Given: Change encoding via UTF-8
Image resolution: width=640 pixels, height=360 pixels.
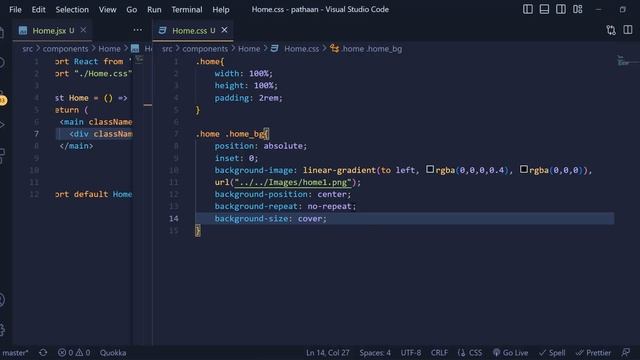Looking at the screenshot, I should 411,353.
